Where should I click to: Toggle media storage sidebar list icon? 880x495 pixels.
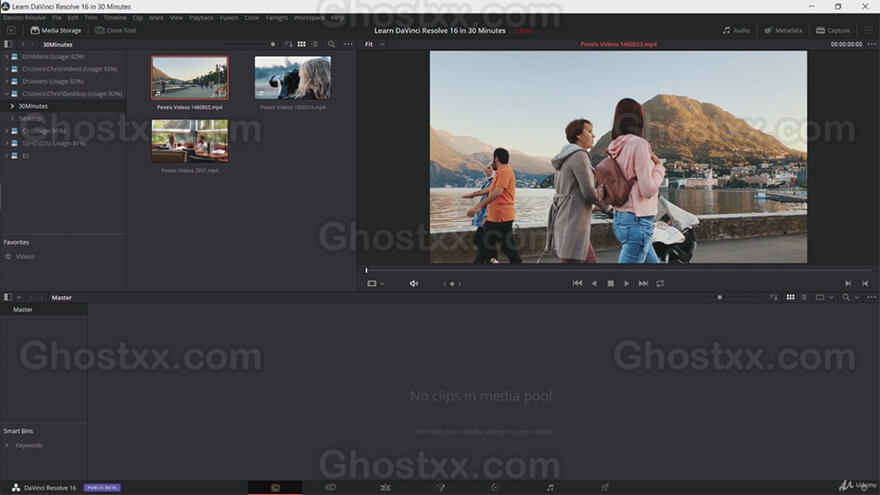point(8,44)
